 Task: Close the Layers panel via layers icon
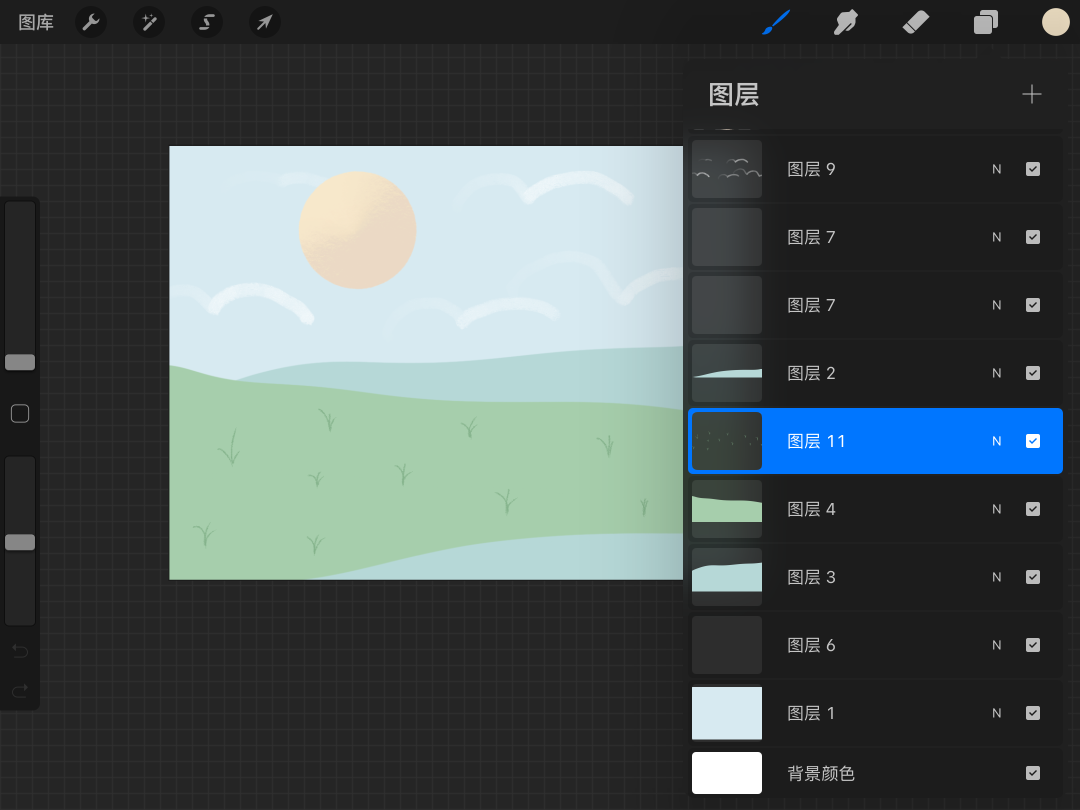tap(986, 22)
